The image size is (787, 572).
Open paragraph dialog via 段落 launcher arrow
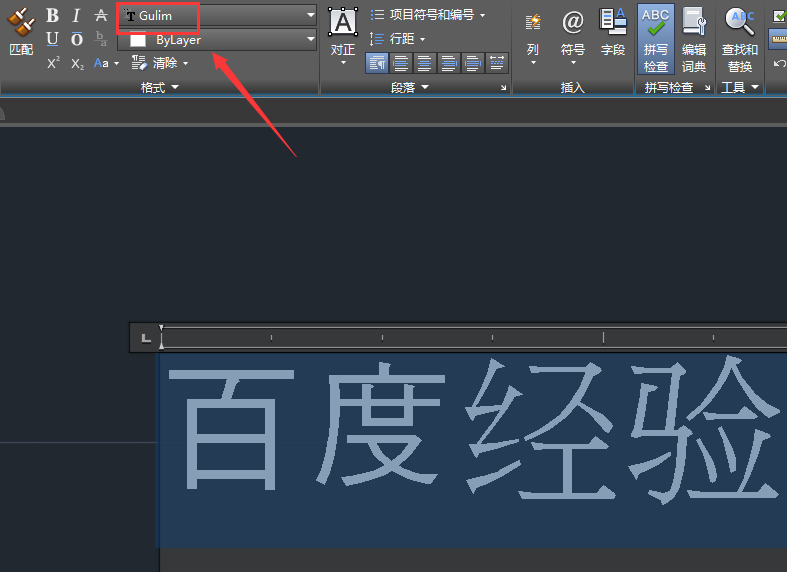pos(503,88)
